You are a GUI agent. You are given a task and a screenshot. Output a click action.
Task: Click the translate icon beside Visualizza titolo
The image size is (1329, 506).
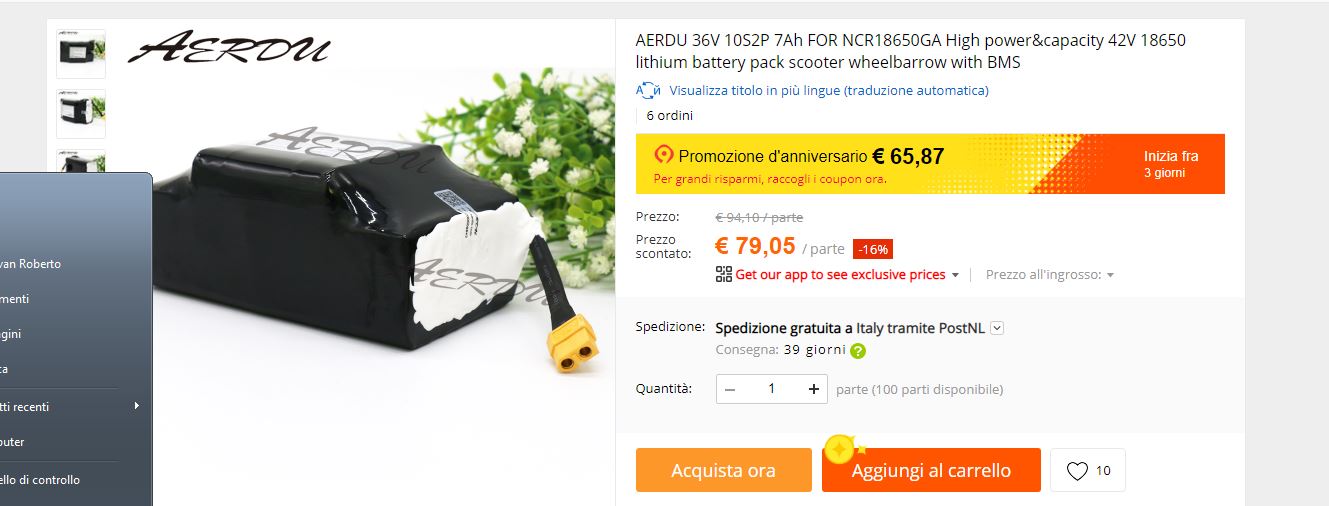(648, 91)
